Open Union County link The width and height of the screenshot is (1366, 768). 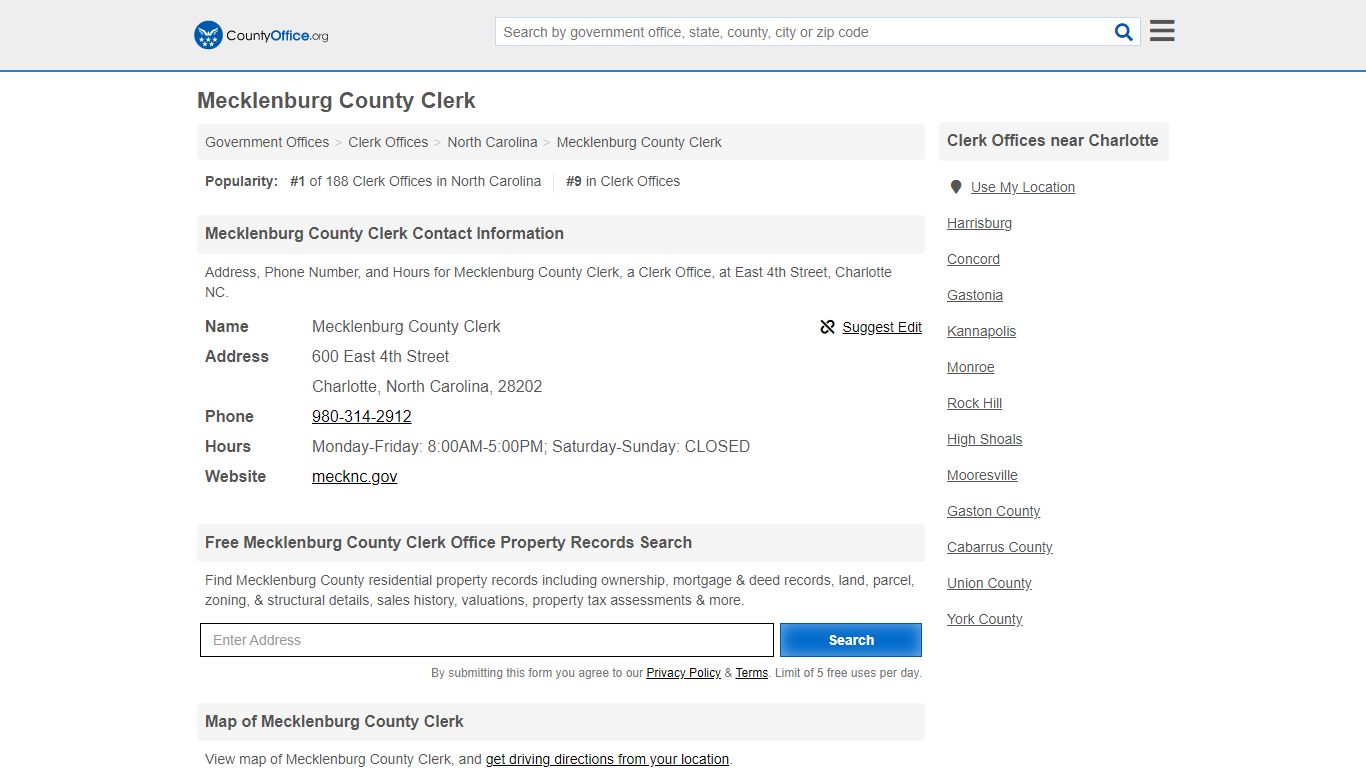(x=989, y=583)
